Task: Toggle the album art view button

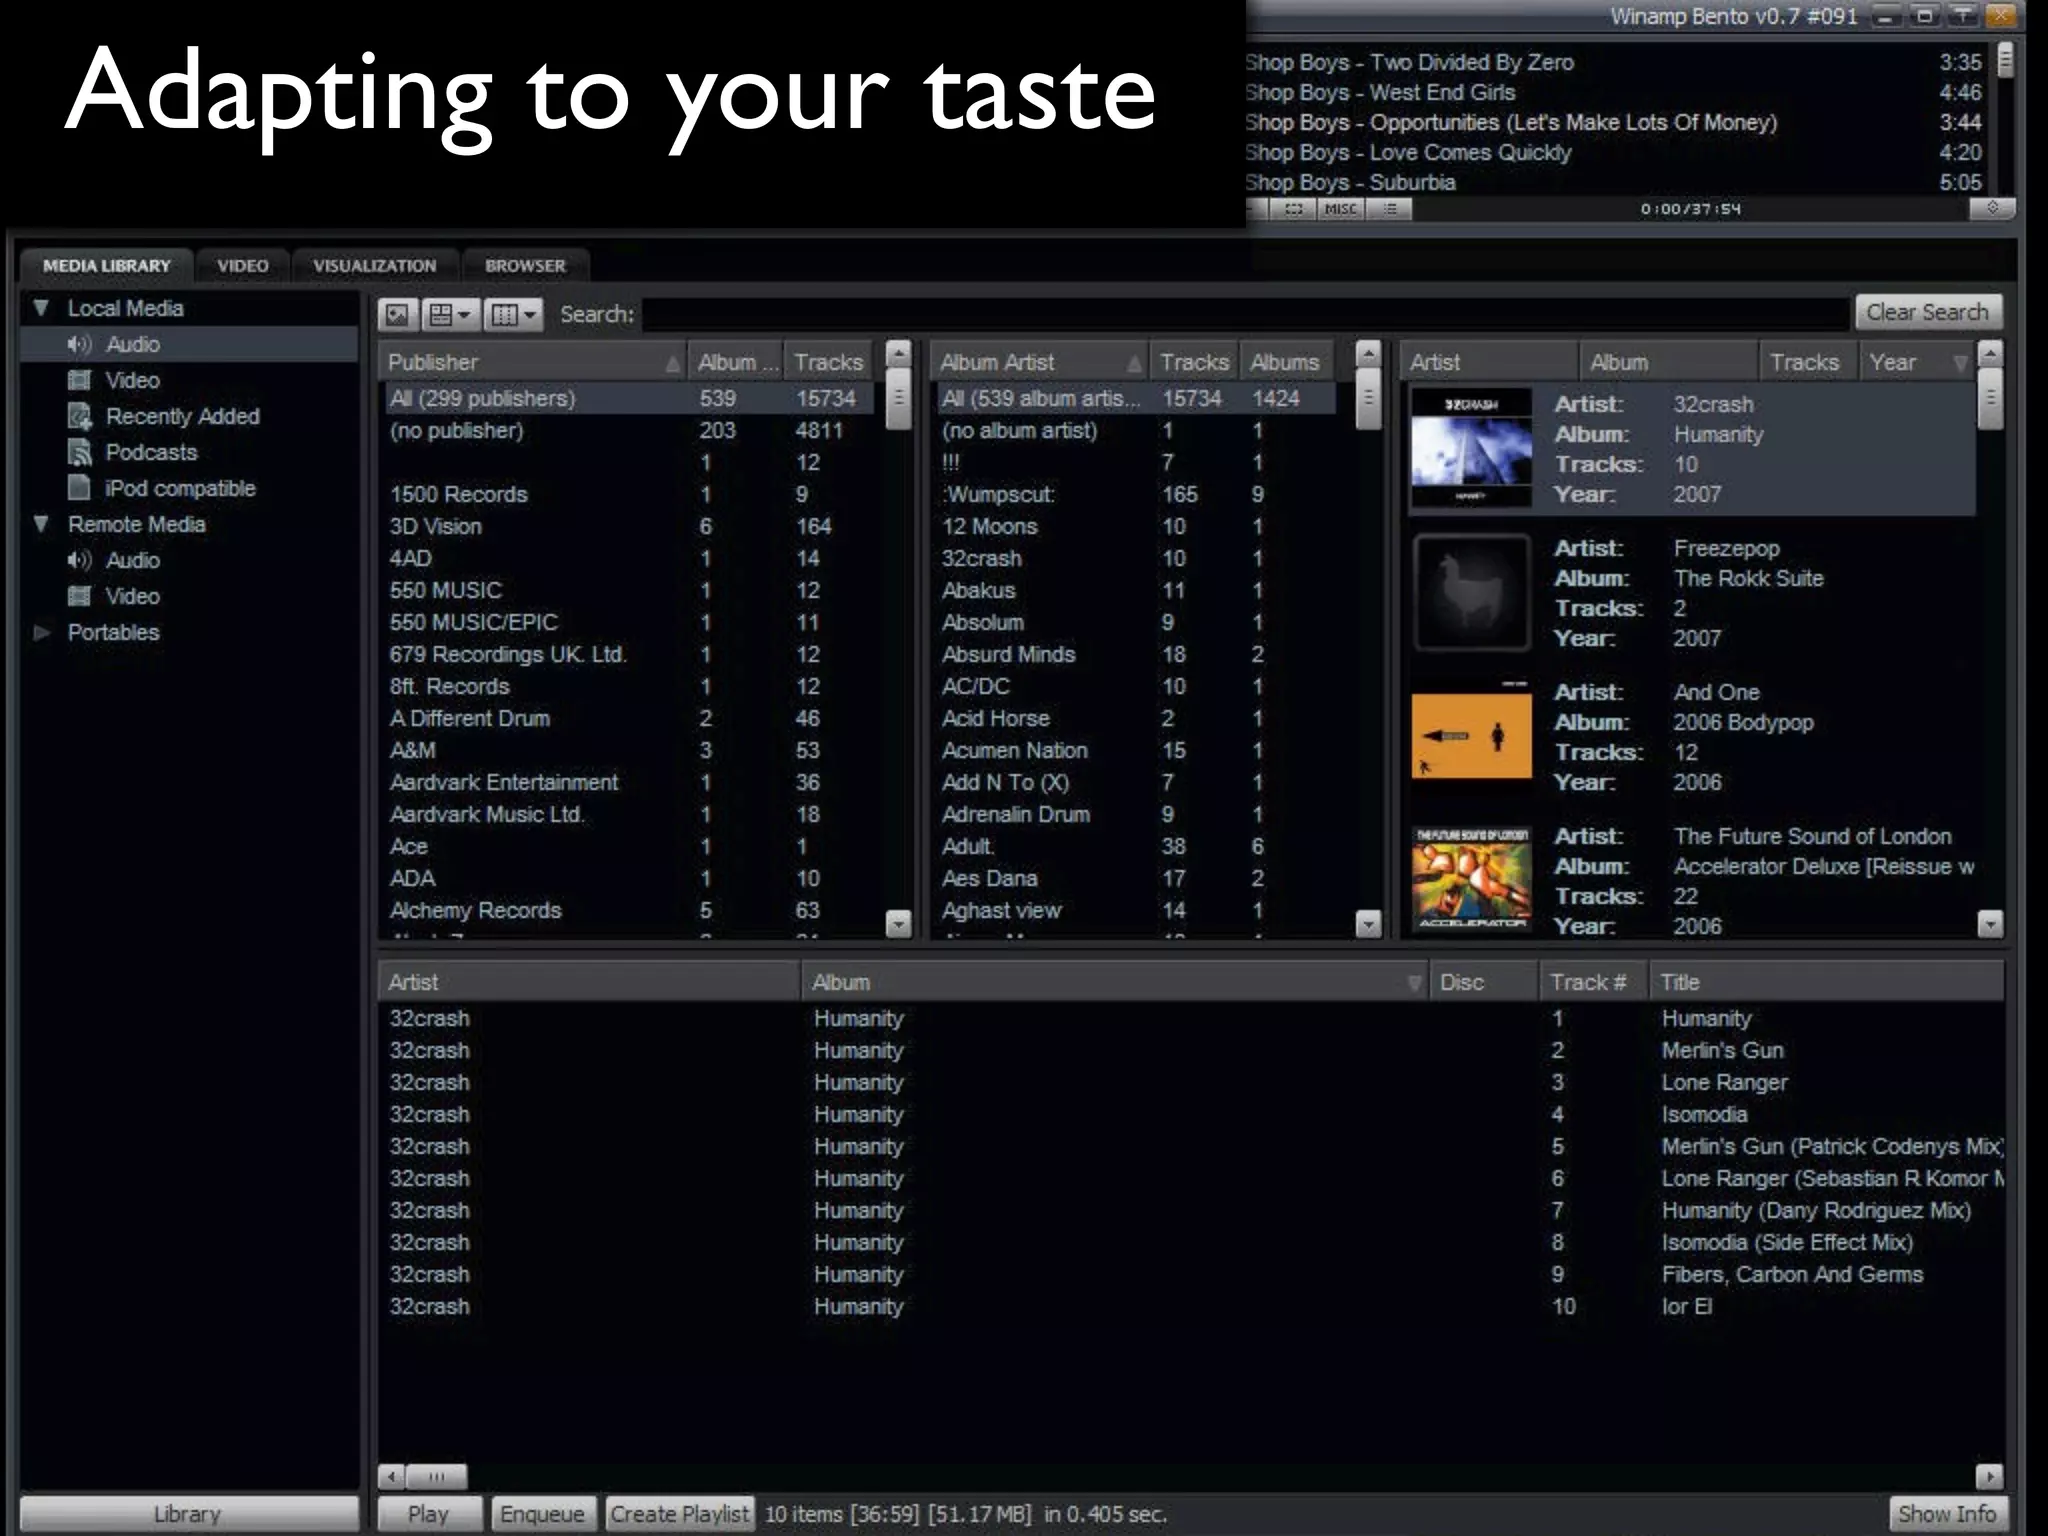Action: (397, 315)
